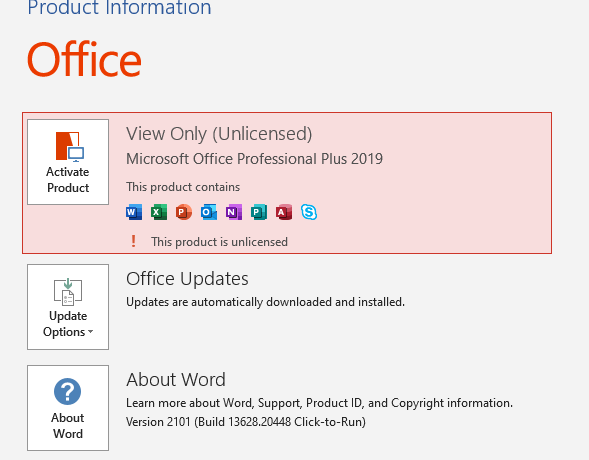Image resolution: width=589 pixels, height=460 pixels.
Task: Select the Version 2101 build text
Action: [246, 422]
